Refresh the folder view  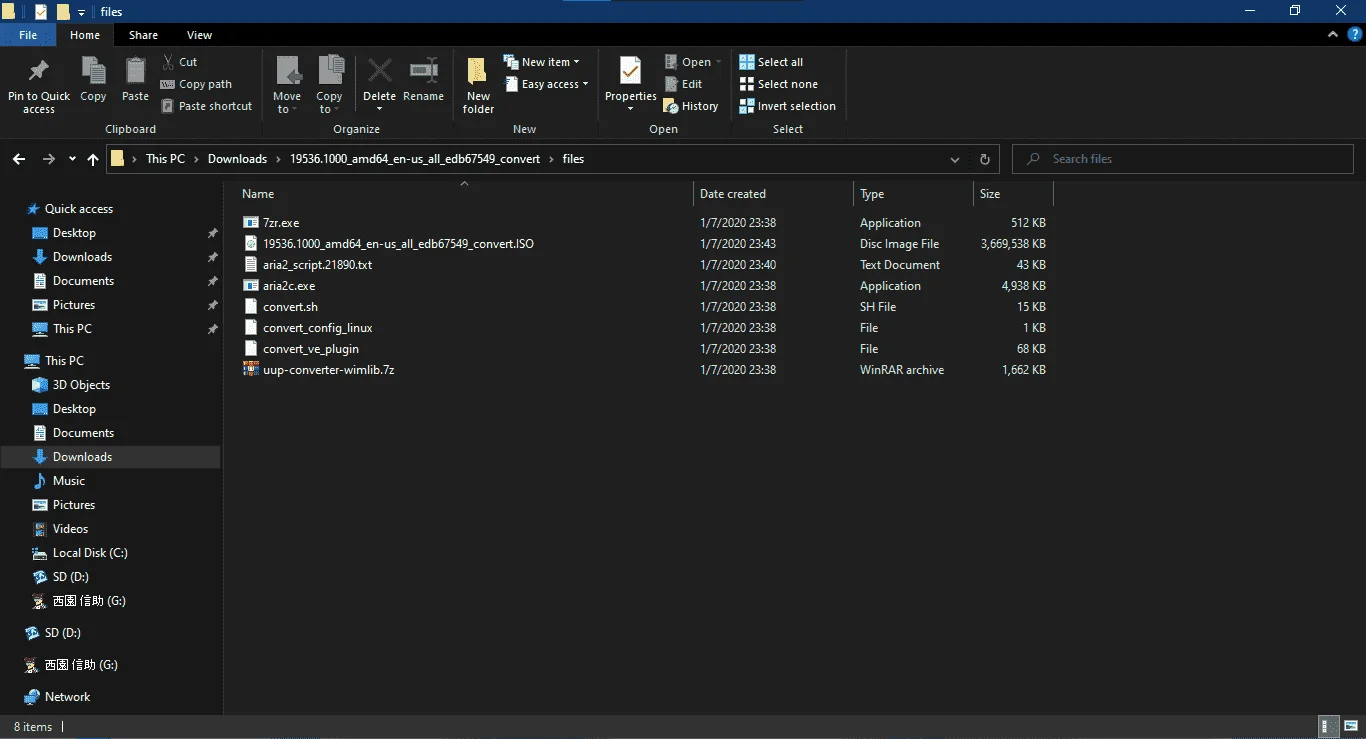(x=984, y=159)
